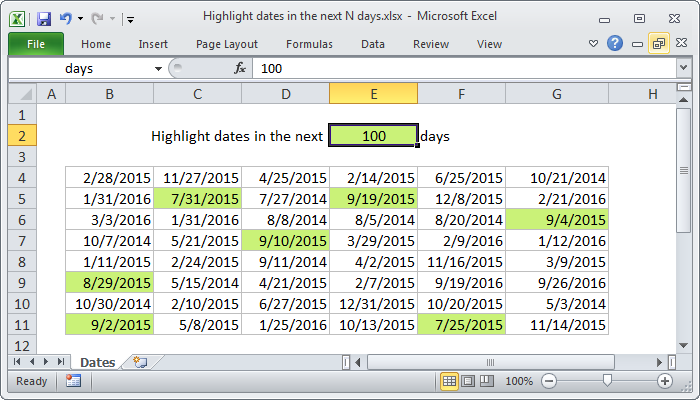This screenshot has height=400, width=700.
Task: Click the zoom slider handle
Action: pyautogui.click(x=606, y=381)
